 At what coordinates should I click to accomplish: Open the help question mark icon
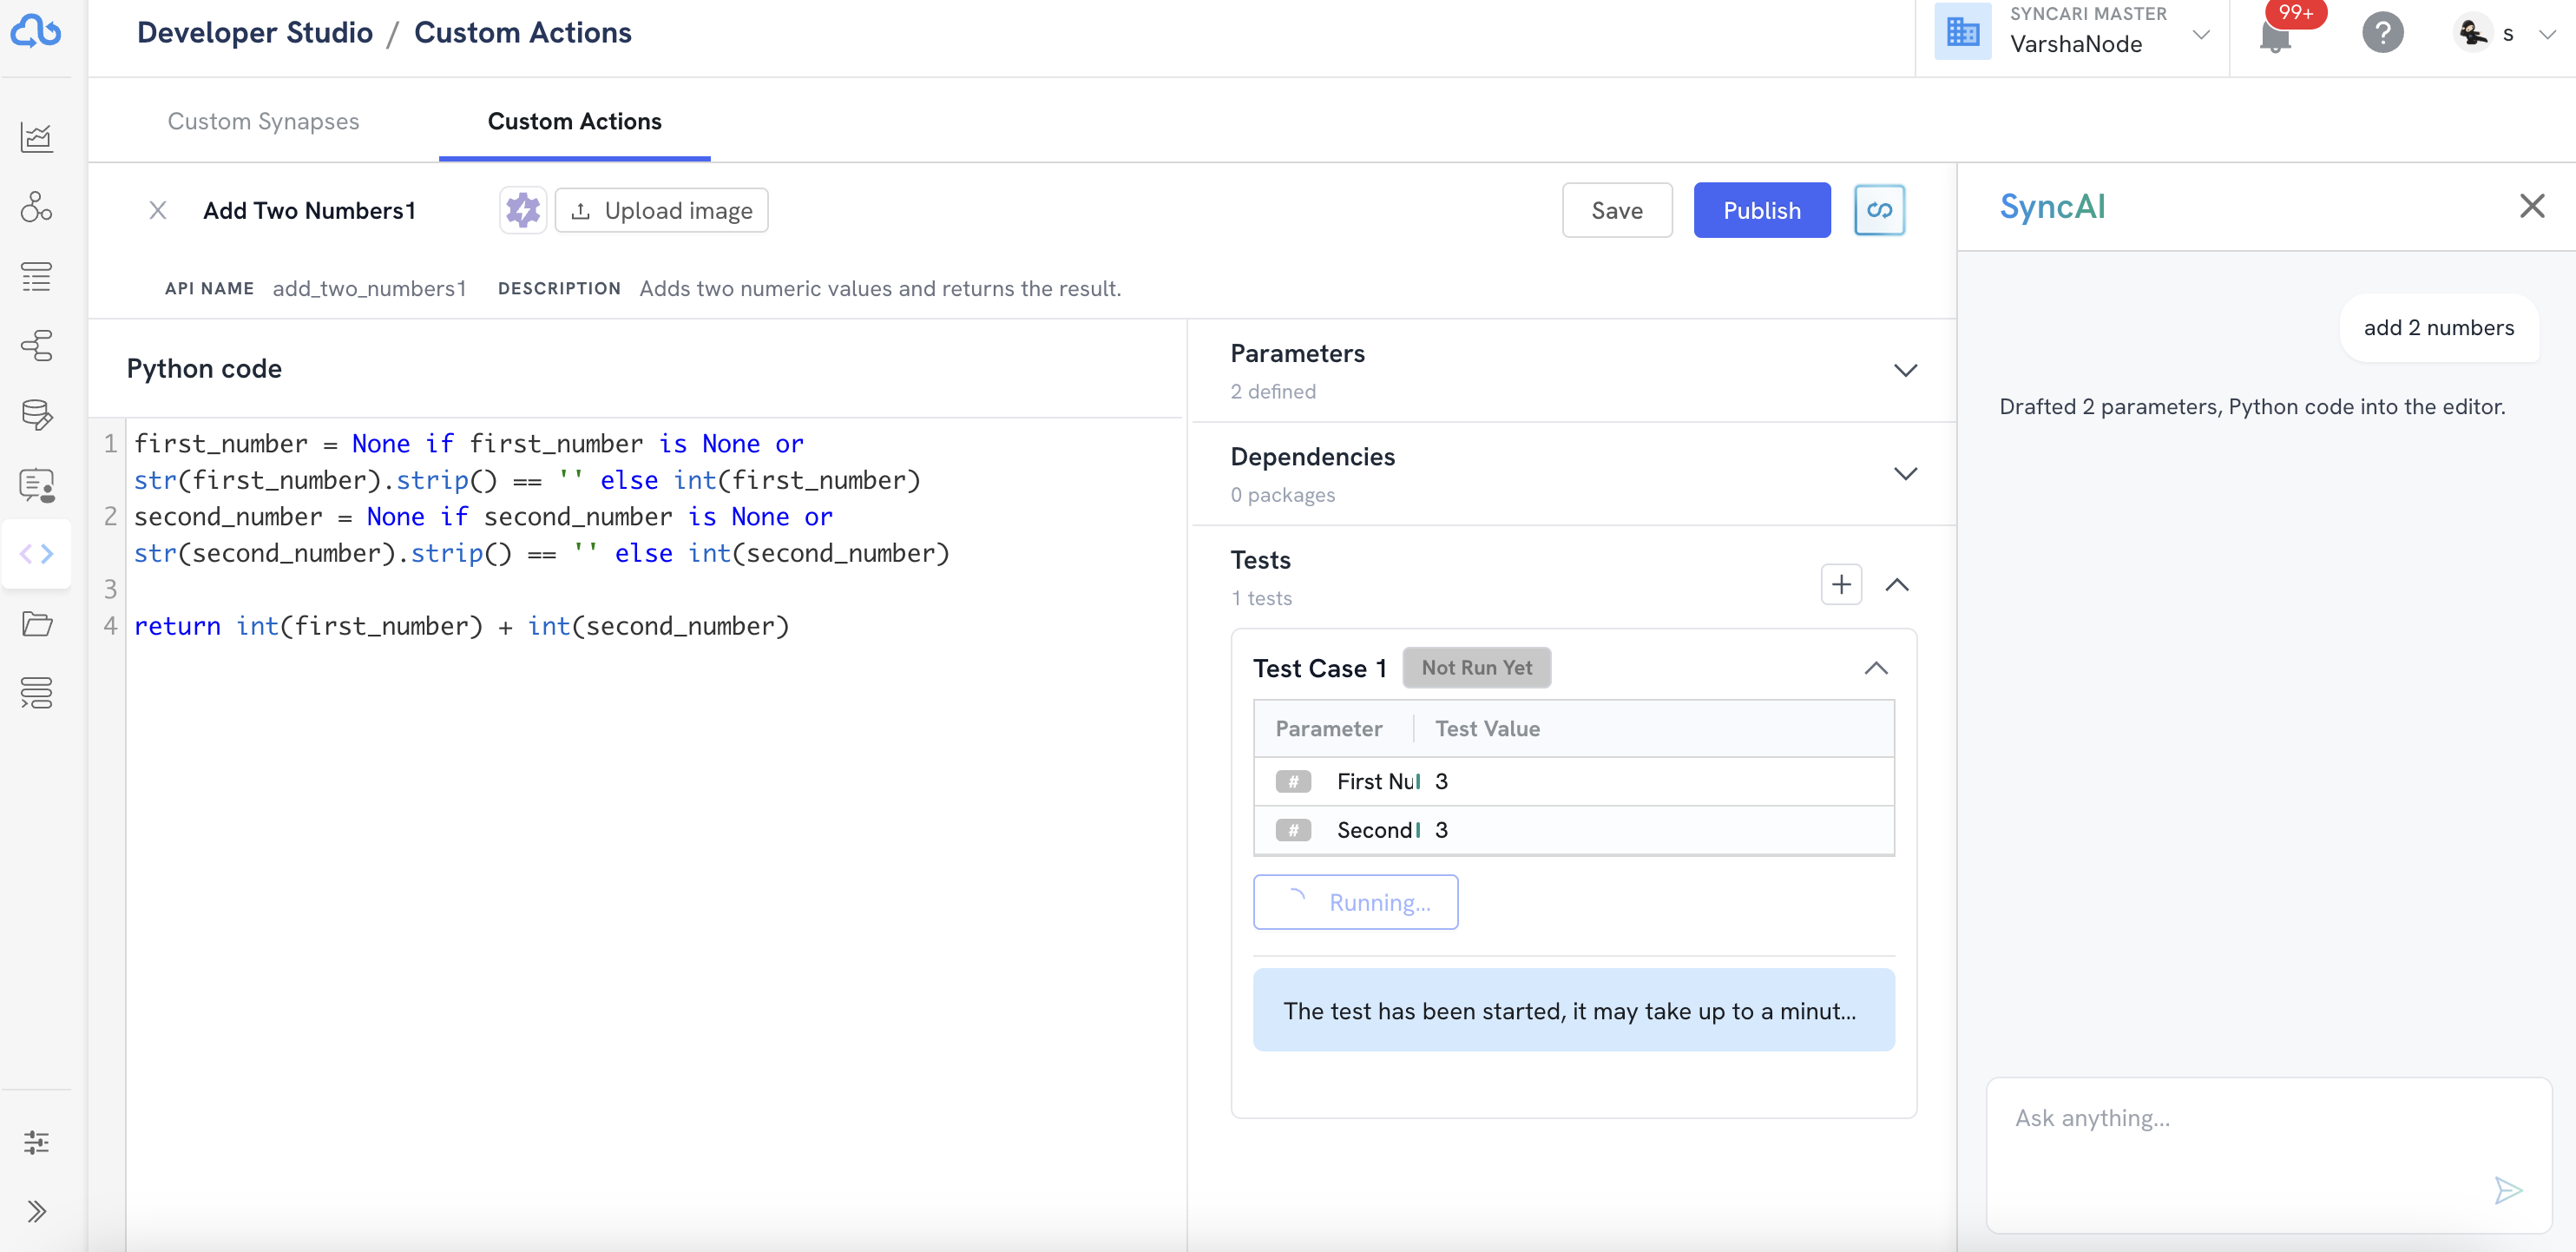point(2382,33)
